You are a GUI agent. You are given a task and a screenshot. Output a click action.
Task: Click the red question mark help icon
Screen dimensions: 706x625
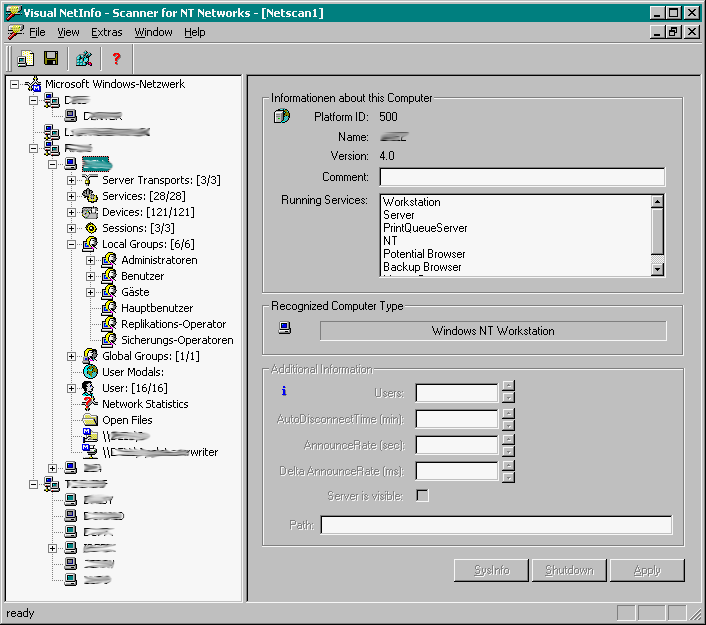[116, 59]
